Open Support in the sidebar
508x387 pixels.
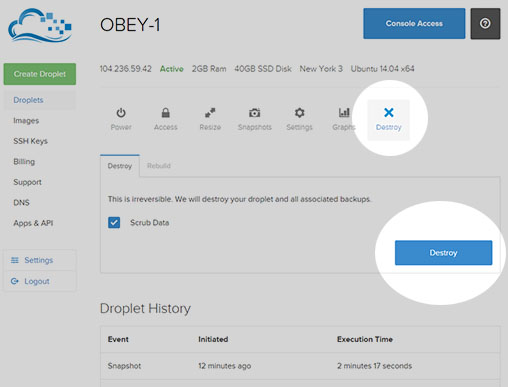click(x=27, y=182)
